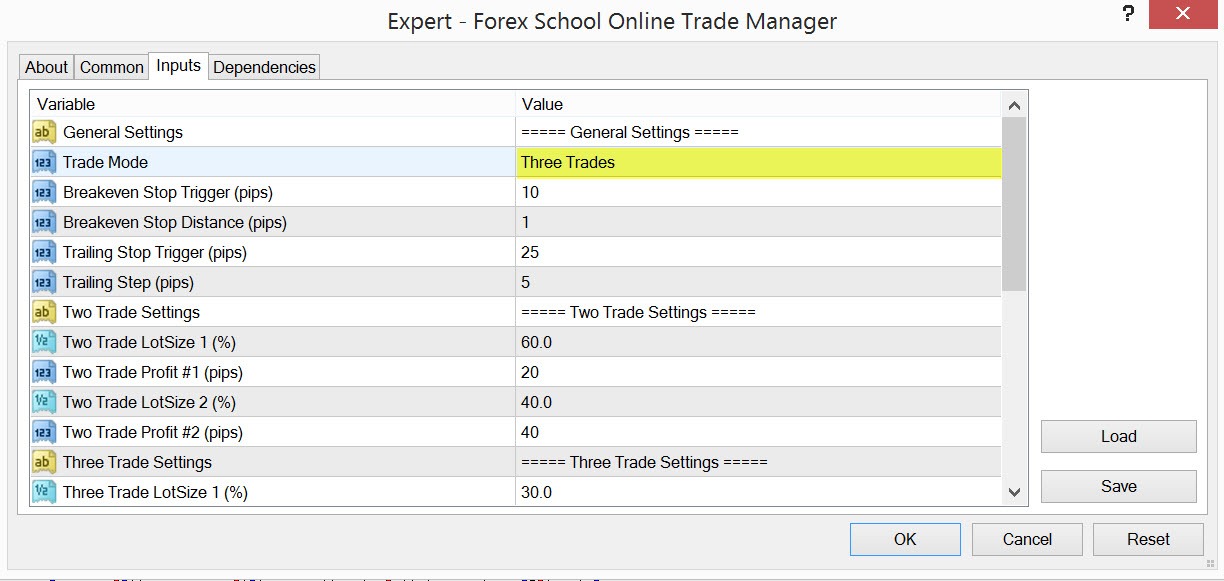Select the '===== General Settings =====' value
Viewport: 1224px width, 581px height.
pos(630,132)
